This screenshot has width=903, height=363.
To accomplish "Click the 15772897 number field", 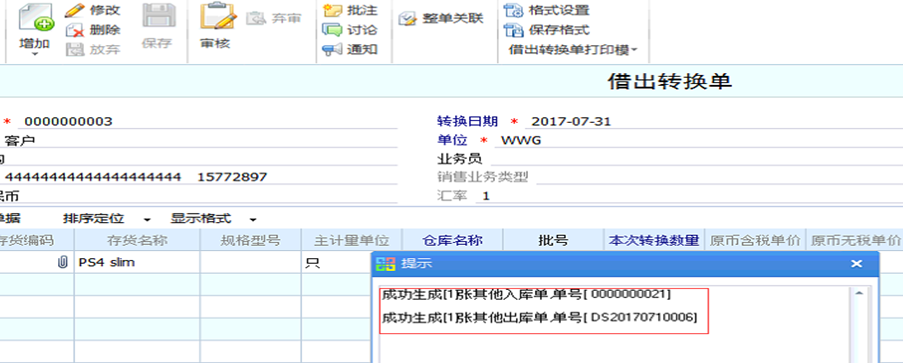I will click(x=232, y=177).
